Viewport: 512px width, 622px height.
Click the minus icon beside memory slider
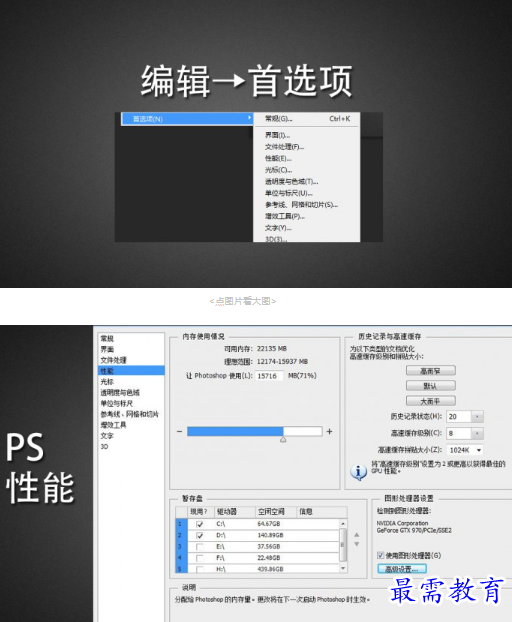pyautogui.click(x=179, y=431)
